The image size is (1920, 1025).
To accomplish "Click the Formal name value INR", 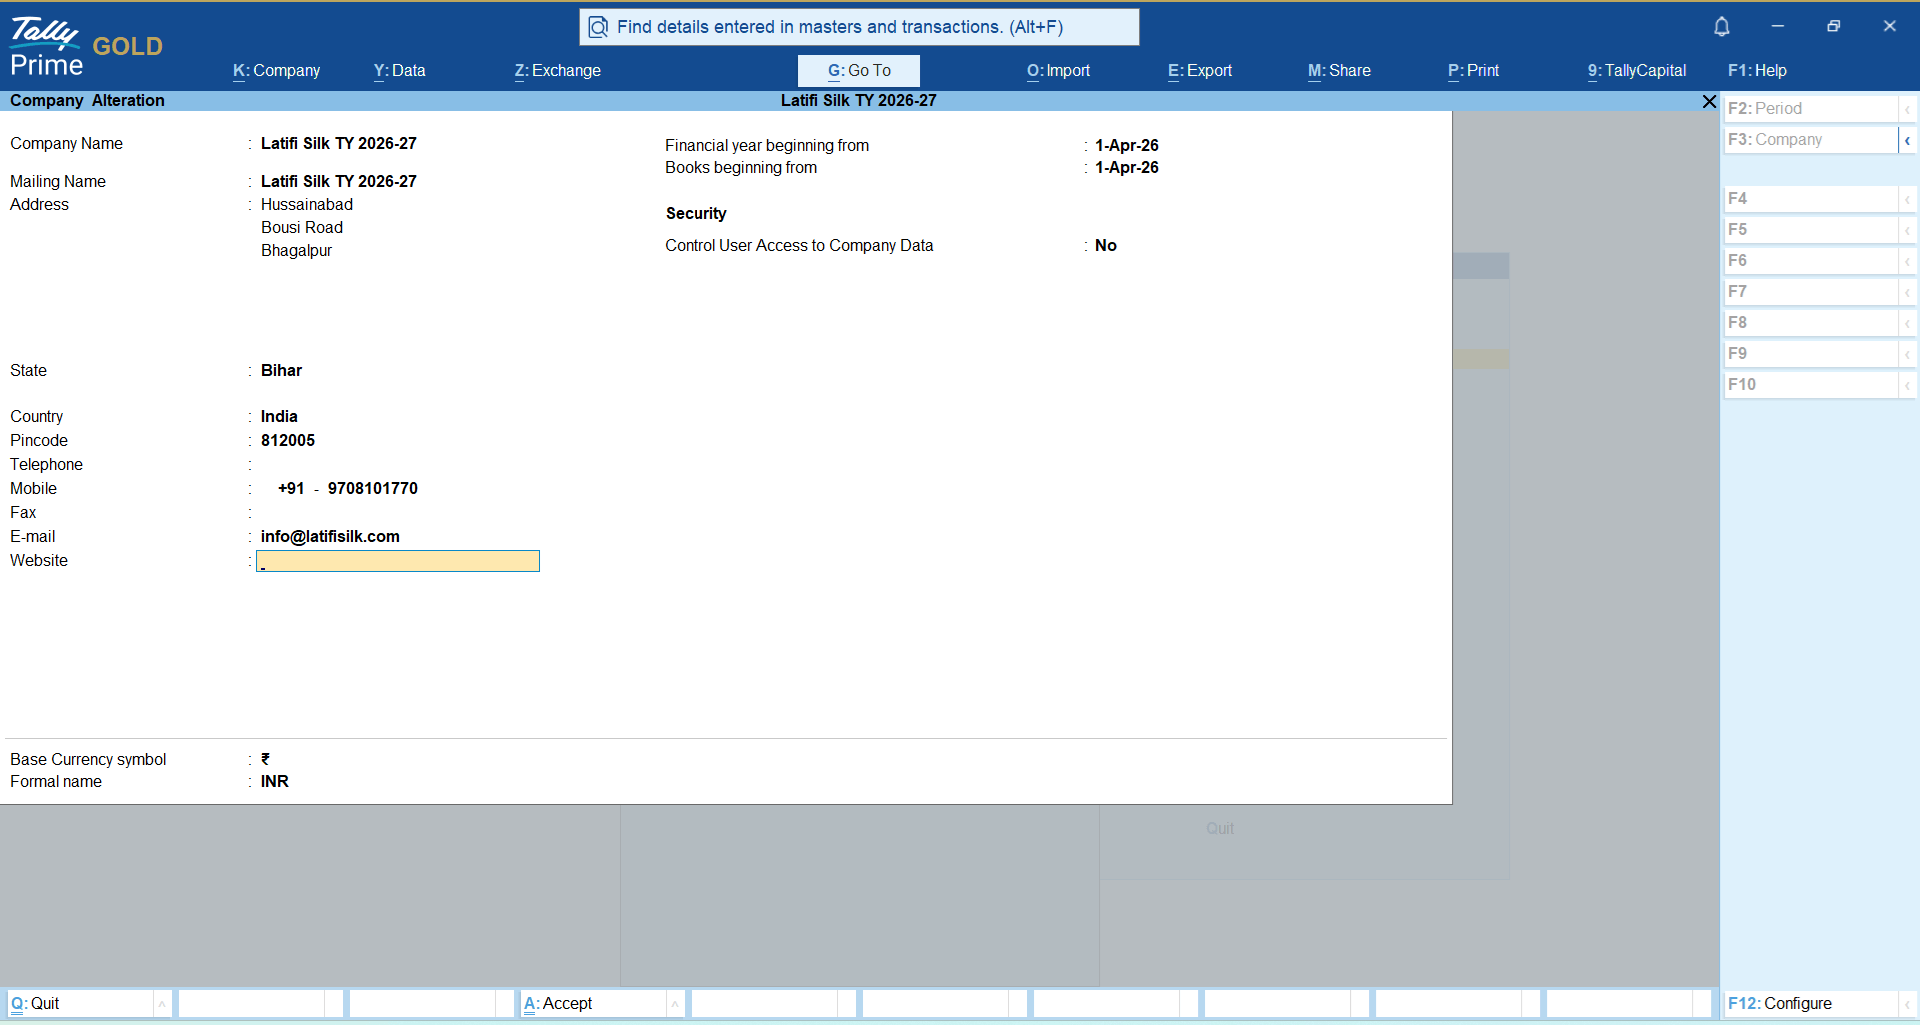I will pos(275,782).
